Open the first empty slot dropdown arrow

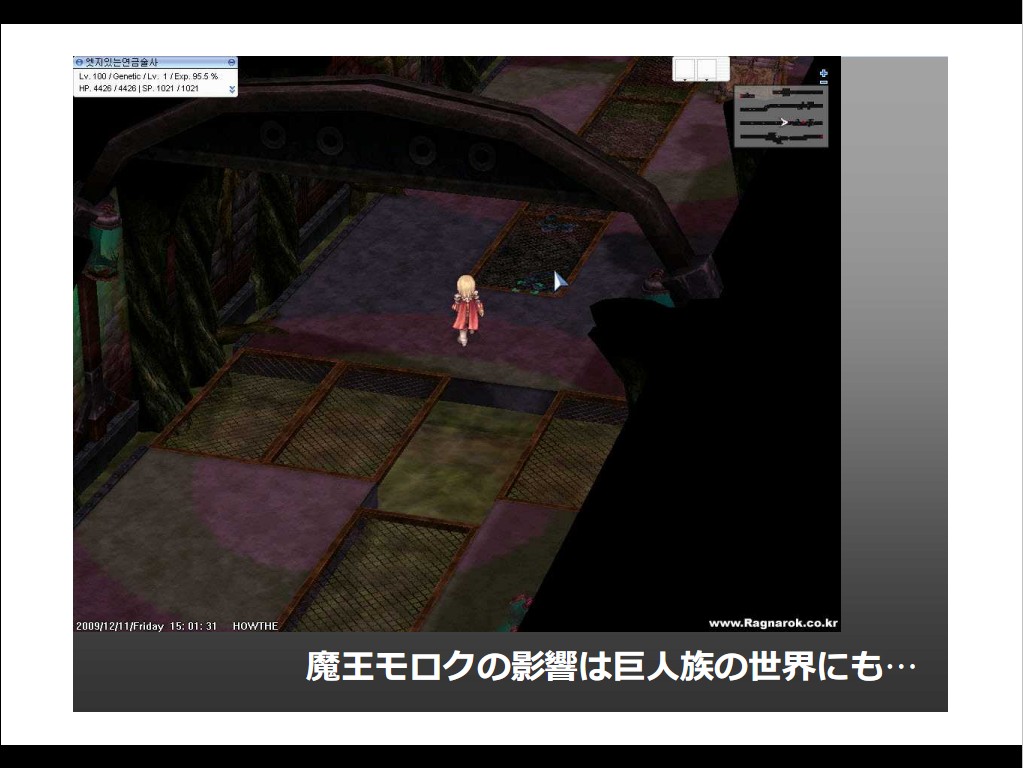[x=684, y=78]
